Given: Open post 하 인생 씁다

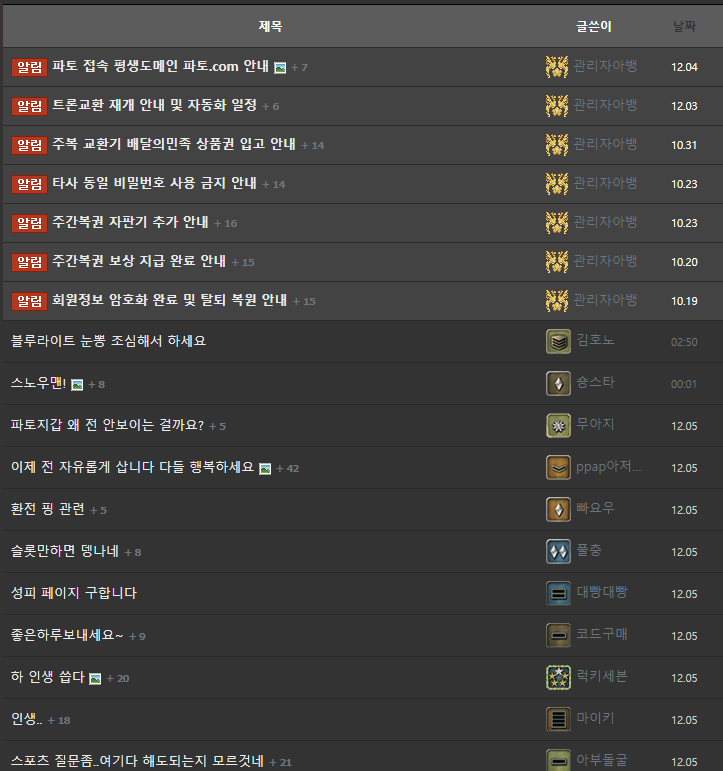Looking at the screenshot, I should [48, 678].
